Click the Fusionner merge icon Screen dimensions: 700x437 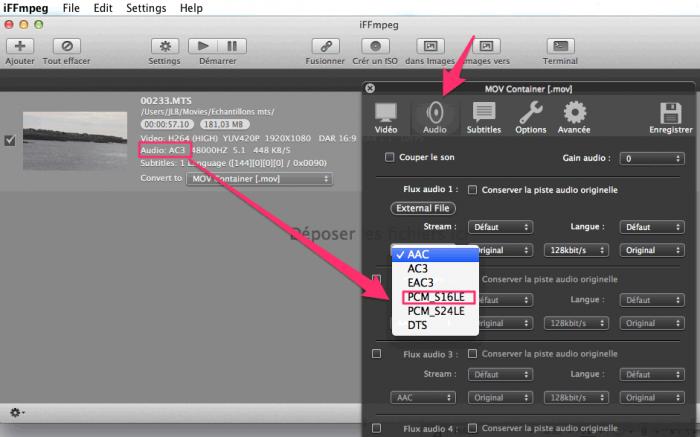pyautogui.click(x=325, y=46)
